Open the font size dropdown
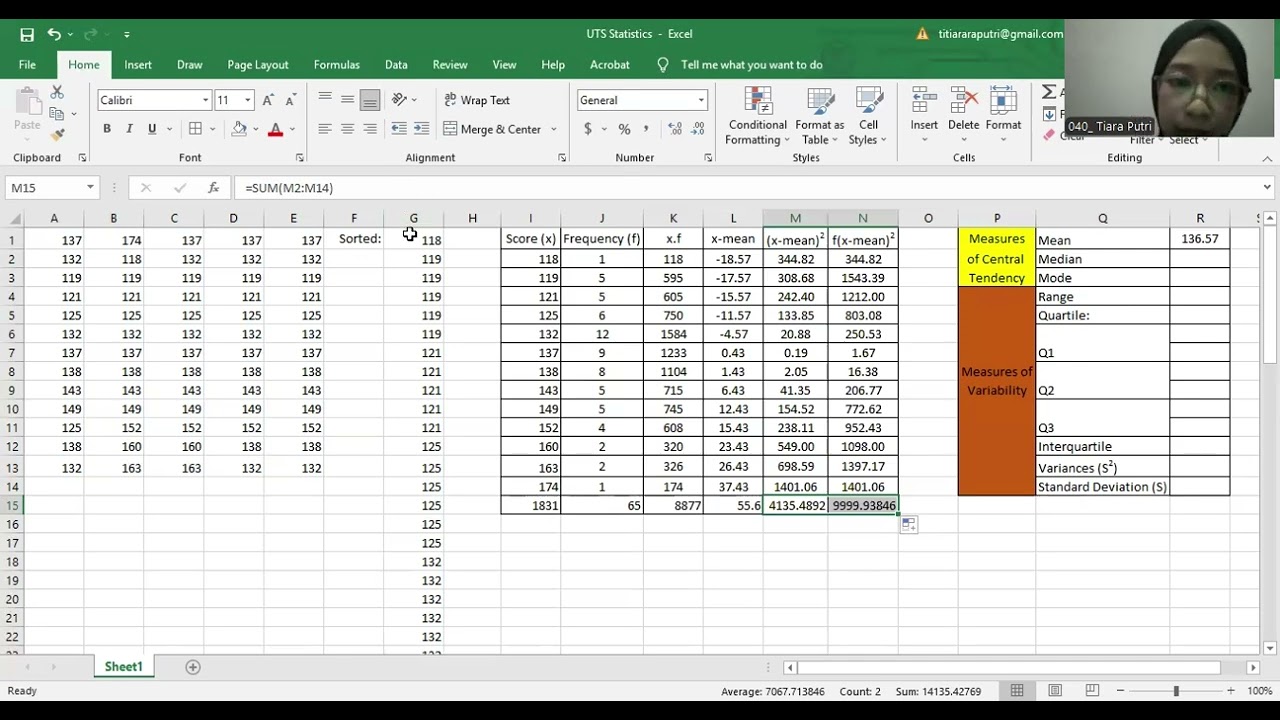 (247, 100)
